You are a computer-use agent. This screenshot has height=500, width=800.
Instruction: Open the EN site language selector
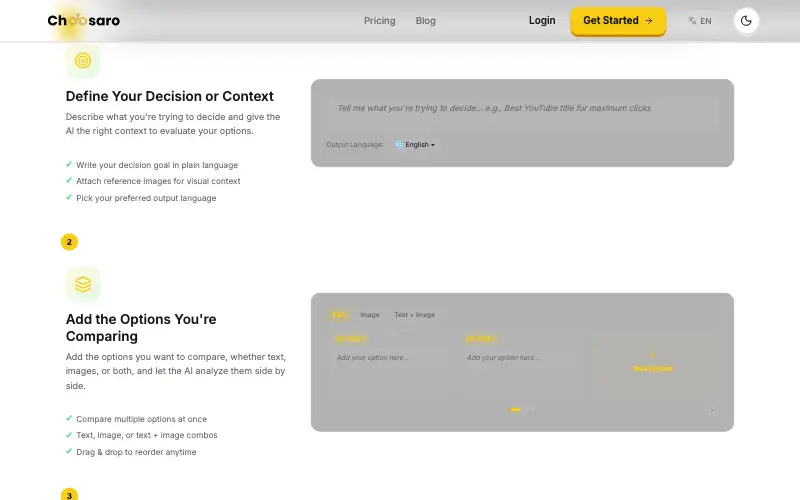(699, 21)
